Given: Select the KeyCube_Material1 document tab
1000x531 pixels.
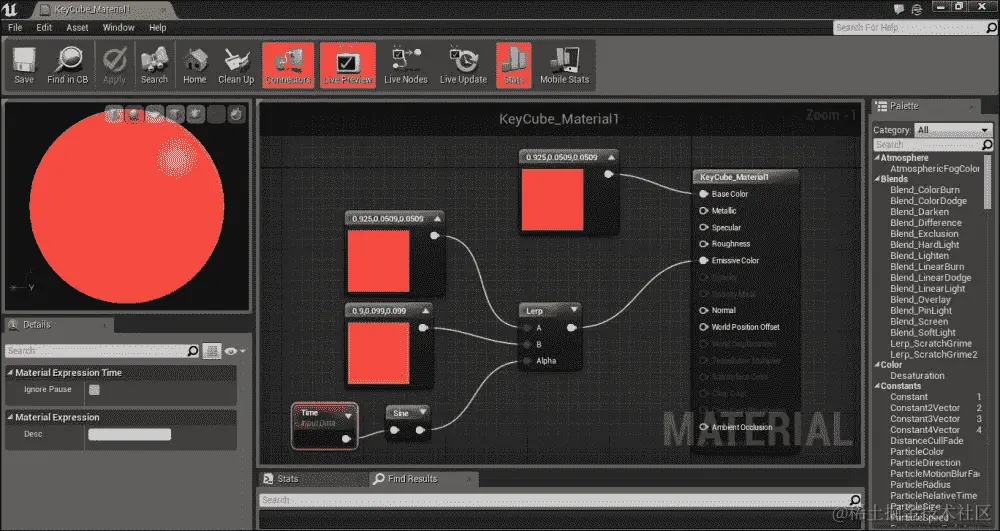Looking at the screenshot, I should click(x=102, y=10).
